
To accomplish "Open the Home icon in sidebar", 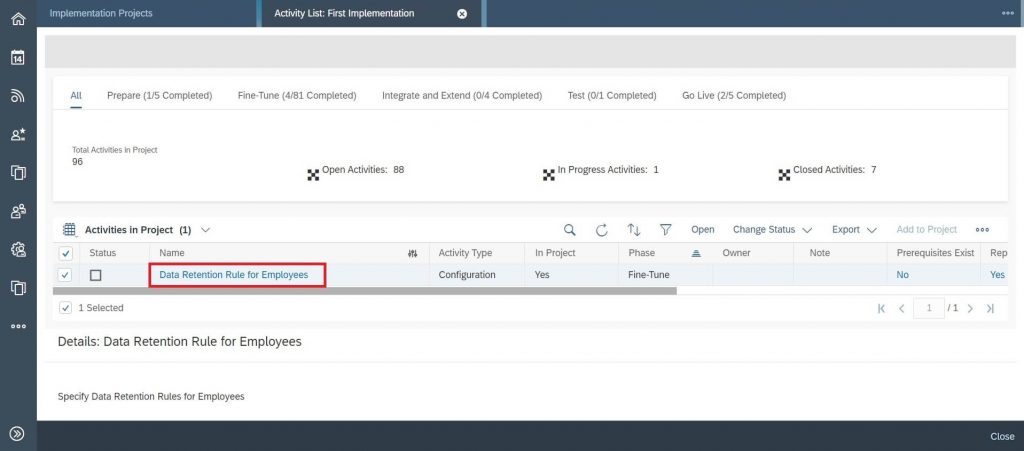I will click(18, 19).
